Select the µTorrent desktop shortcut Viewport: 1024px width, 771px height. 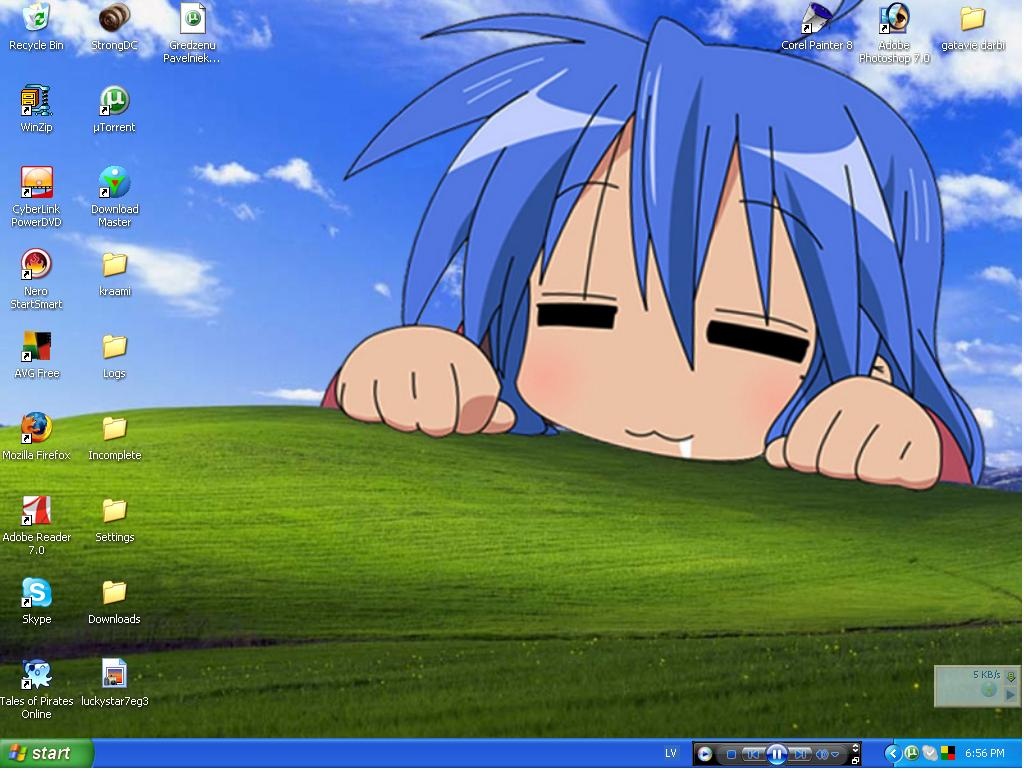click(x=114, y=110)
